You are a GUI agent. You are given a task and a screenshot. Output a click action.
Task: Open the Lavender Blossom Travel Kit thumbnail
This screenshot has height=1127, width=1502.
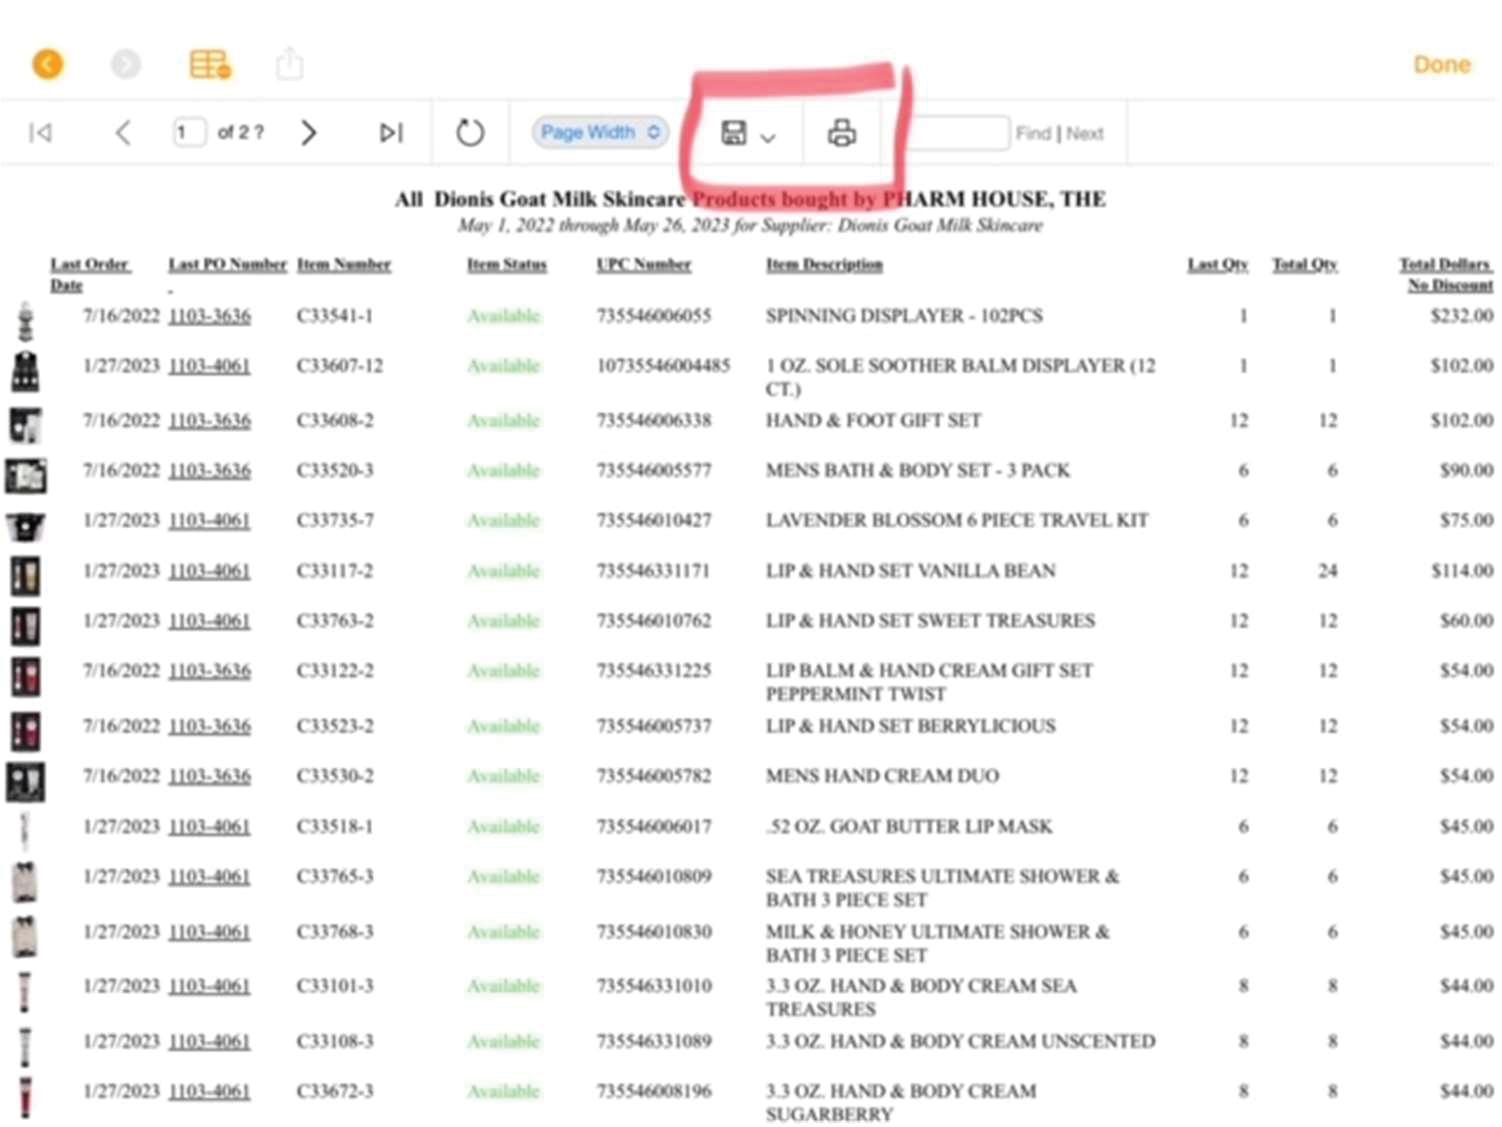point(25,525)
